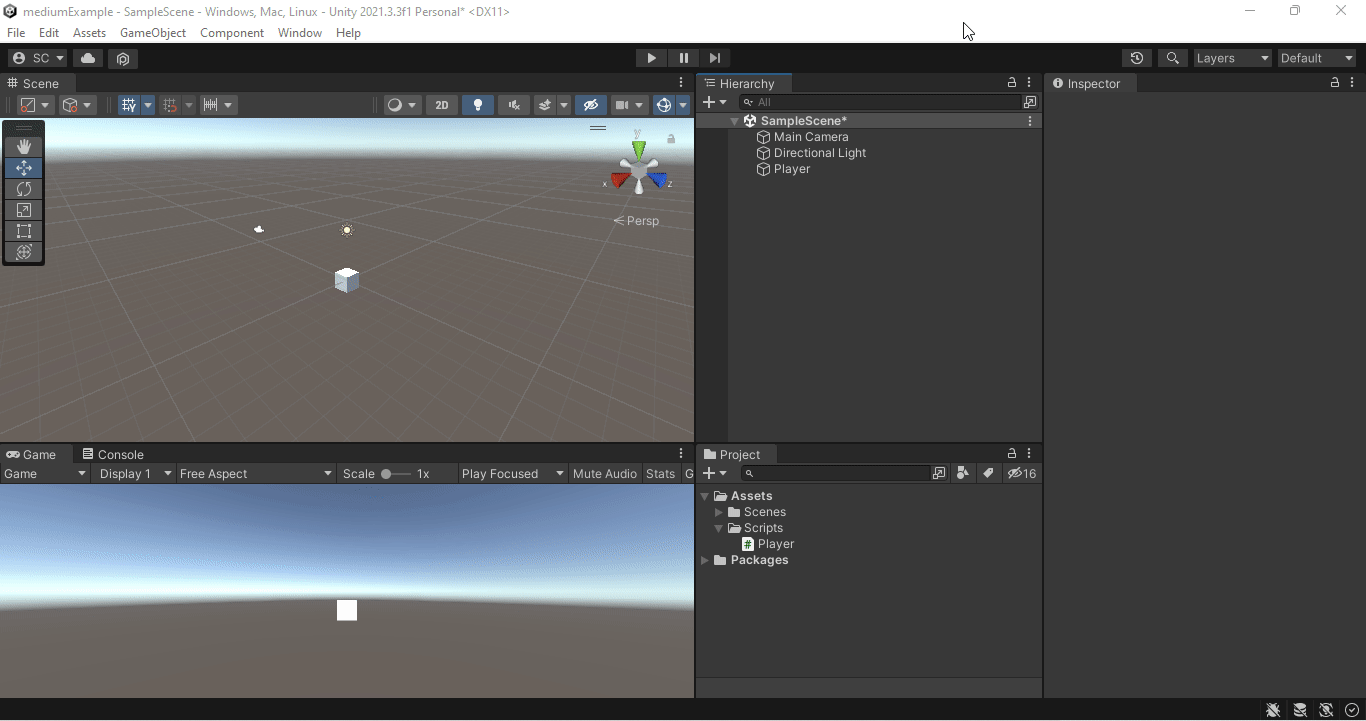Image resolution: width=1366 pixels, height=721 pixels.
Task: Select the Player object in Hierarchy
Action: (x=791, y=169)
